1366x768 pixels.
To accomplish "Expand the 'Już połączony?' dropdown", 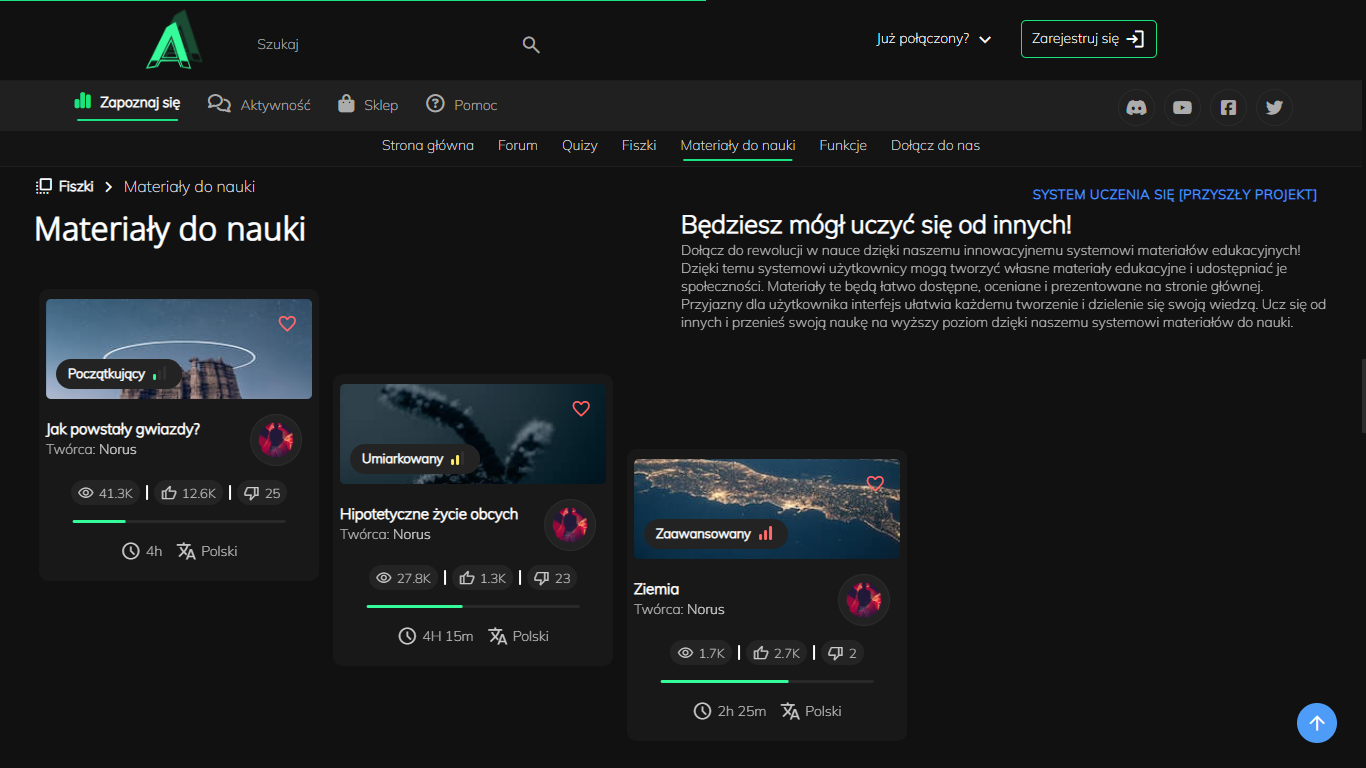I will point(933,39).
